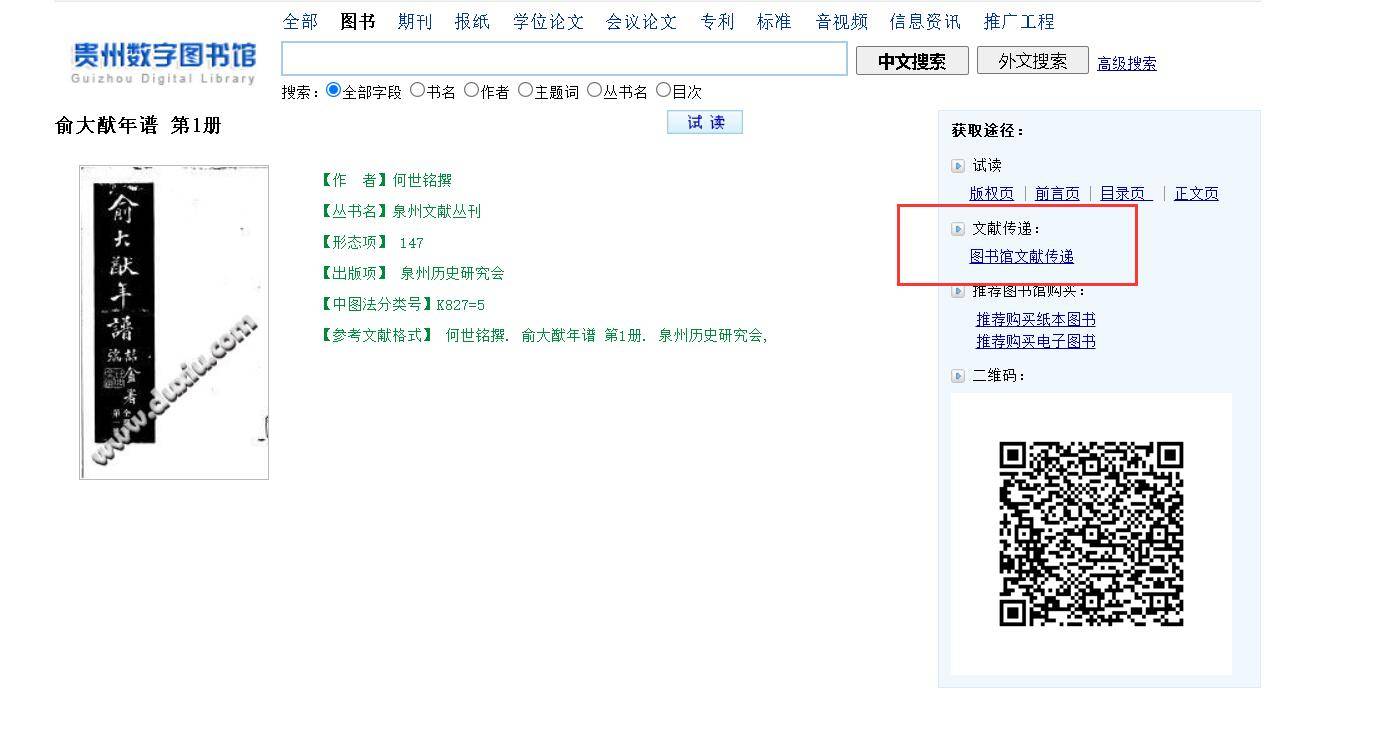Choose the 作者 search option
Screen dimensions: 1380x739
point(471,90)
